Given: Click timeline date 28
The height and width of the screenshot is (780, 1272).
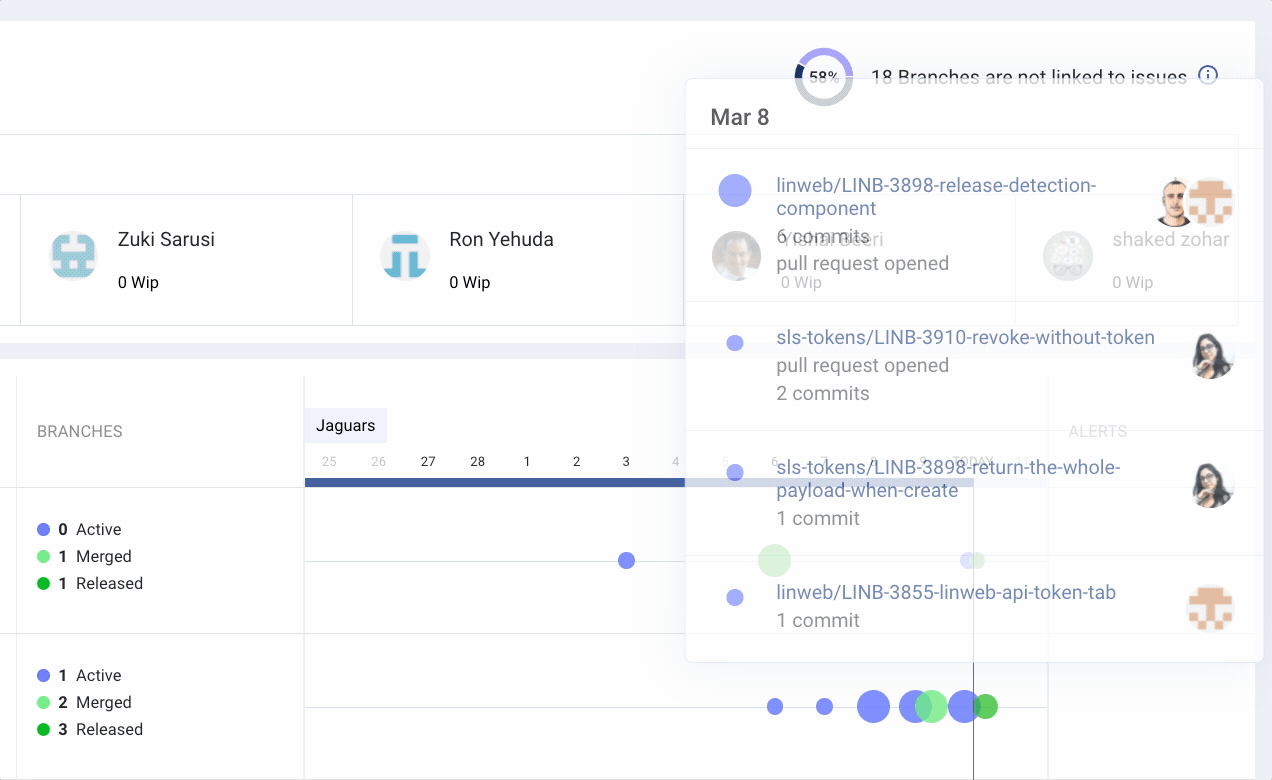Looking at the screenshot, I should (x=477, y=462).
